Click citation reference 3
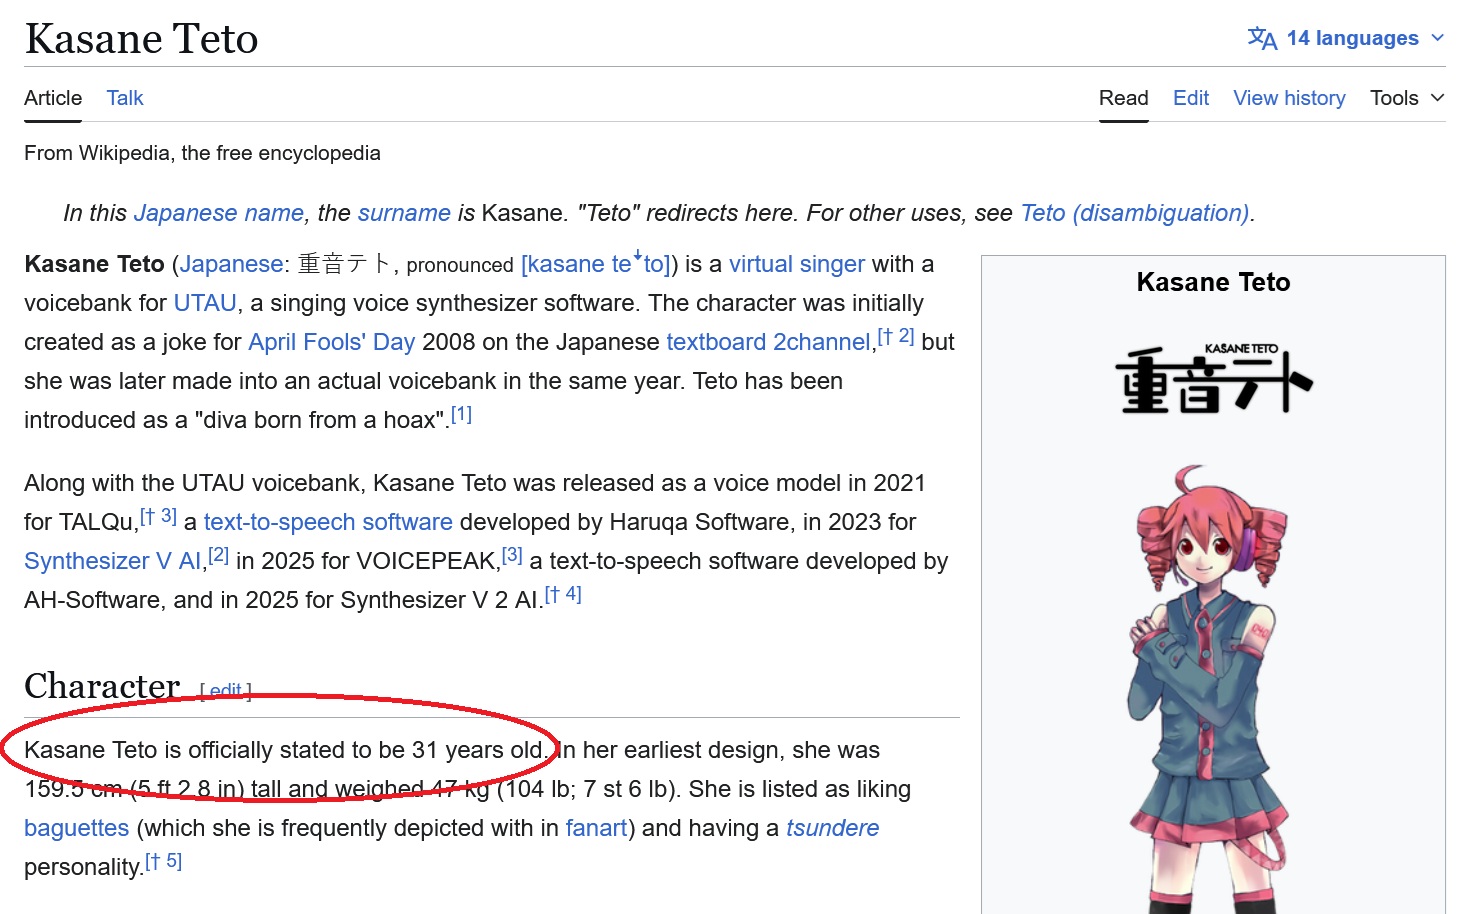The height and width of the screenshot is (914, 1460). [512, 555]
